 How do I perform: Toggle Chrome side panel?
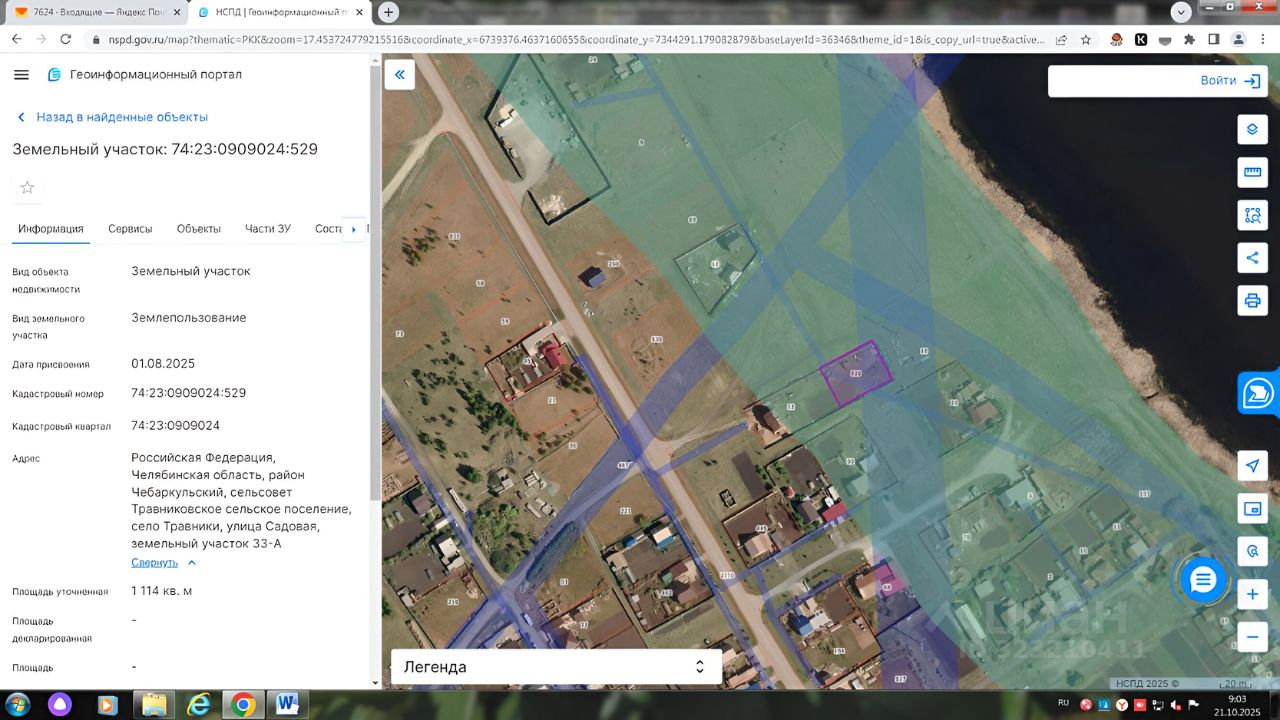1214,40
